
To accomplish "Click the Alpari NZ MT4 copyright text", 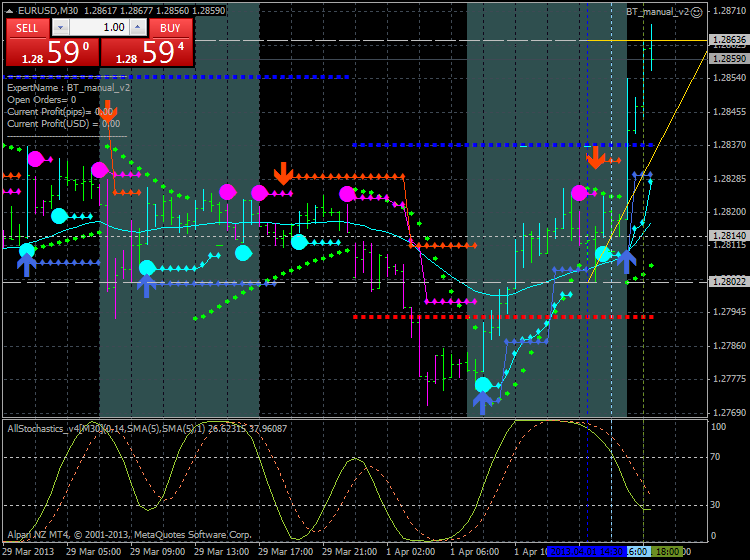I will tap(130, 535).
